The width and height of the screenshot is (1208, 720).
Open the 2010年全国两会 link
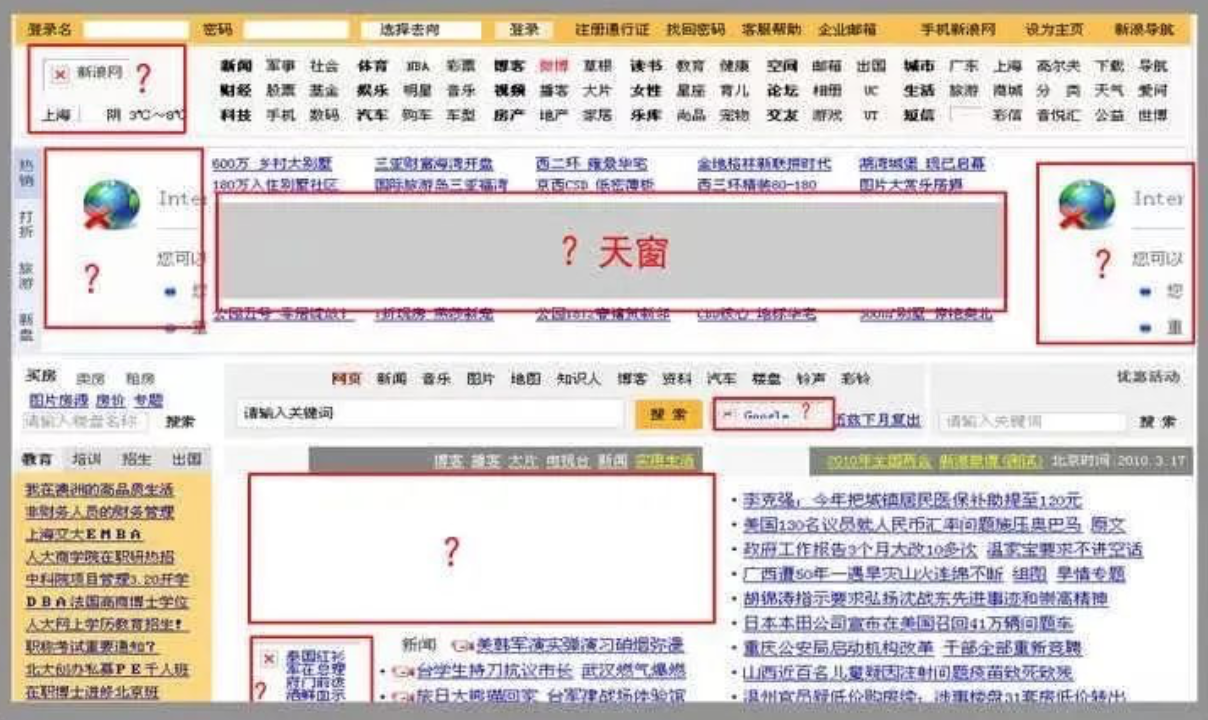[879, 461]
